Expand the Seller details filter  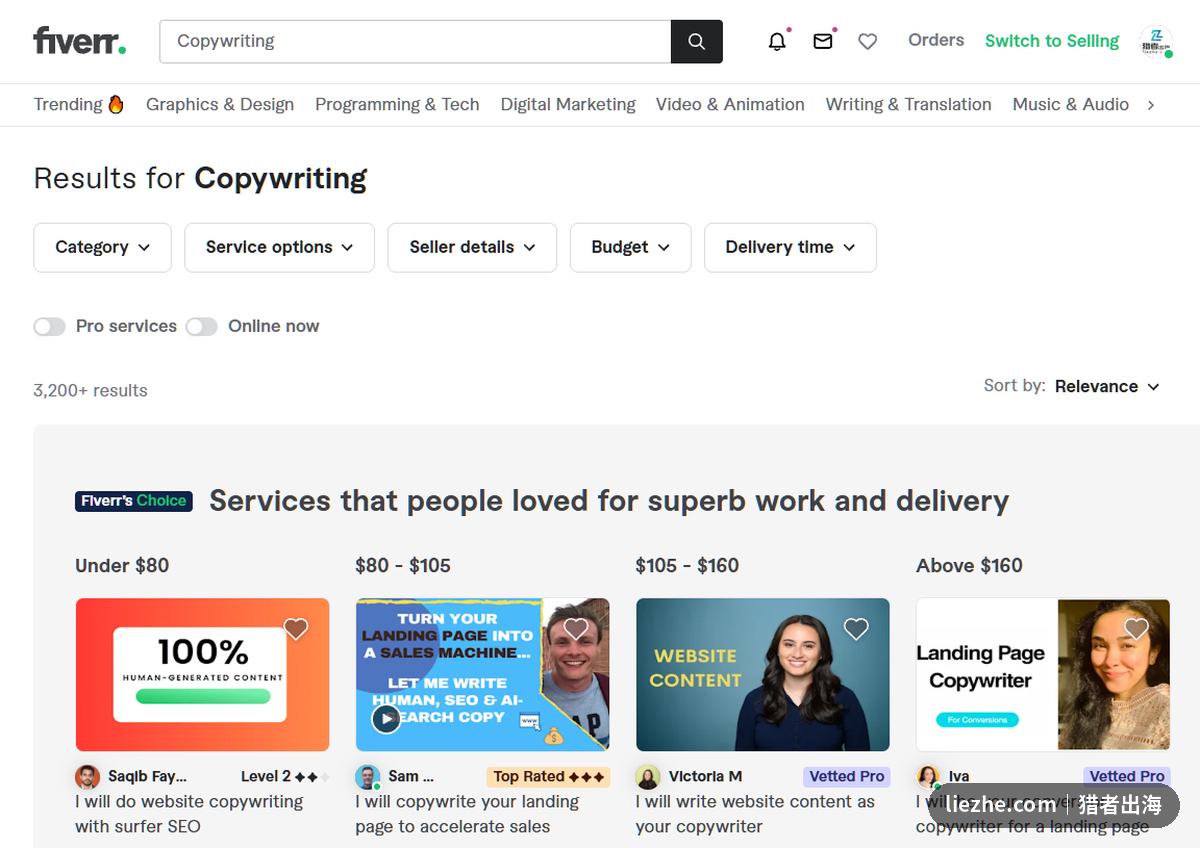[472, 247]
